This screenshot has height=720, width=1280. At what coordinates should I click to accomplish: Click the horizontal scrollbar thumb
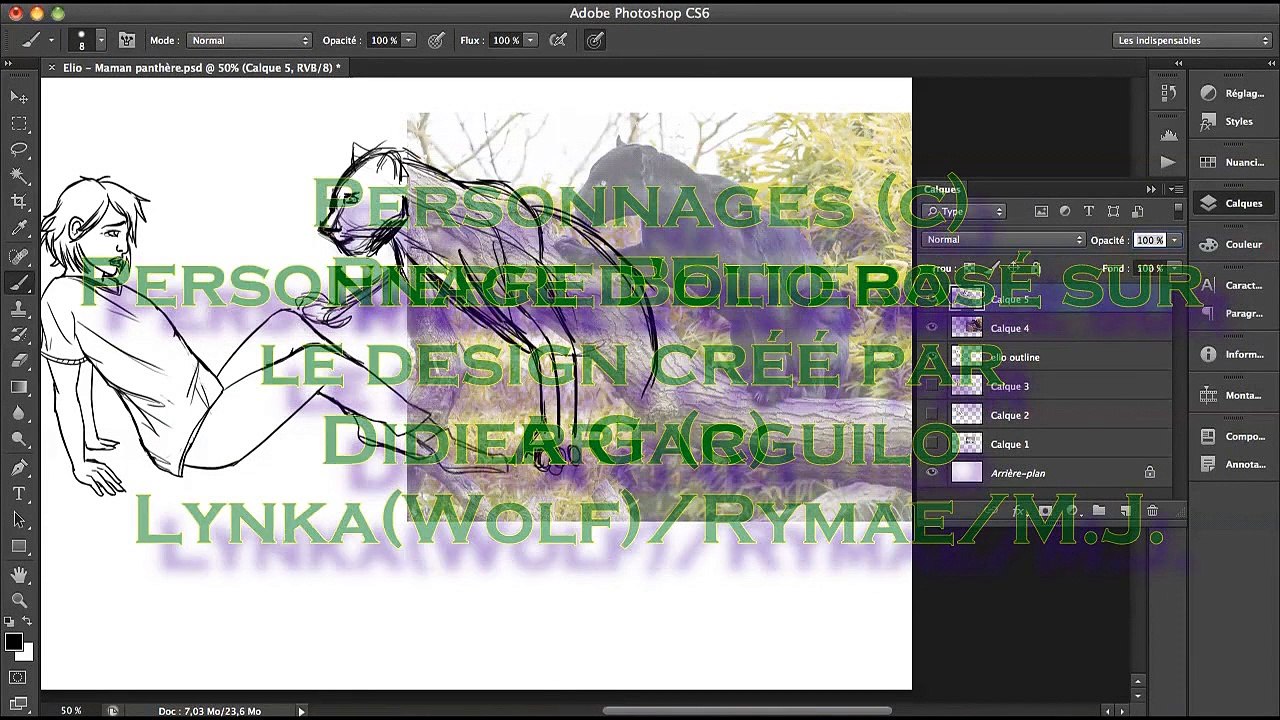(746, 711)
